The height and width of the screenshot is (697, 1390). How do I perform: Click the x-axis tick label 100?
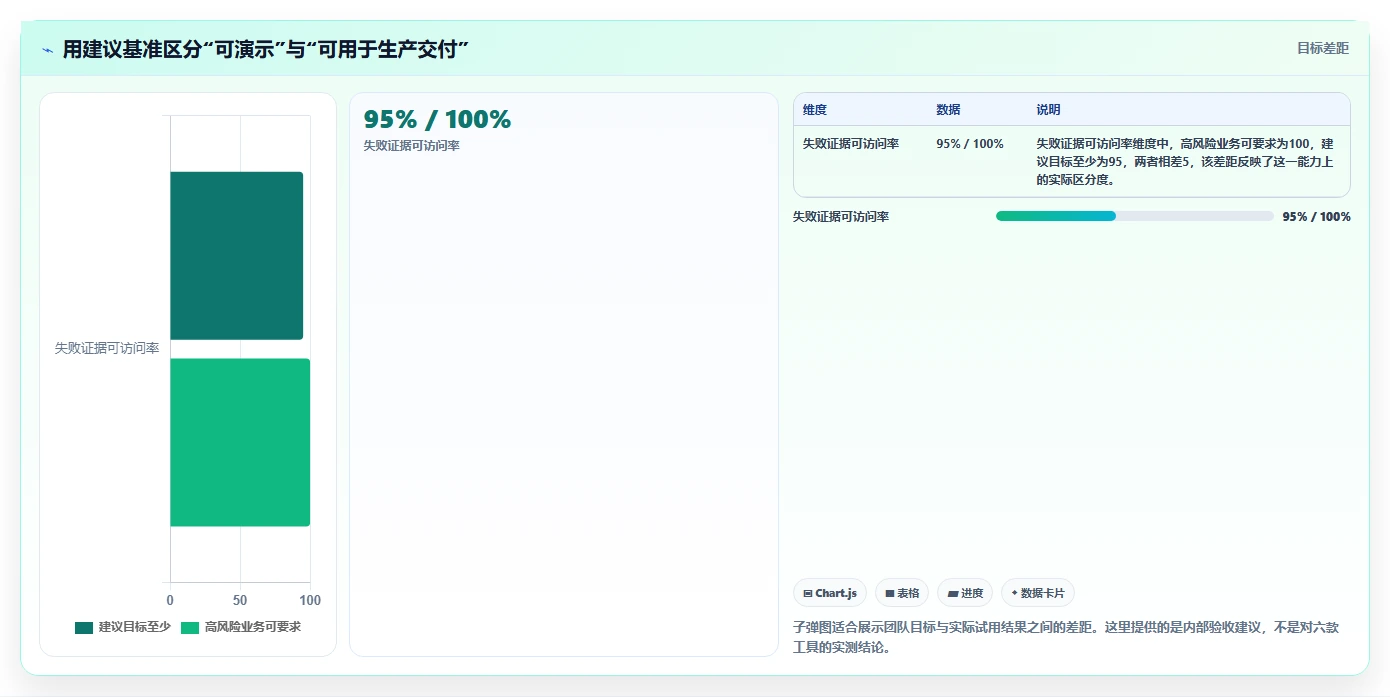coord(310,601)
